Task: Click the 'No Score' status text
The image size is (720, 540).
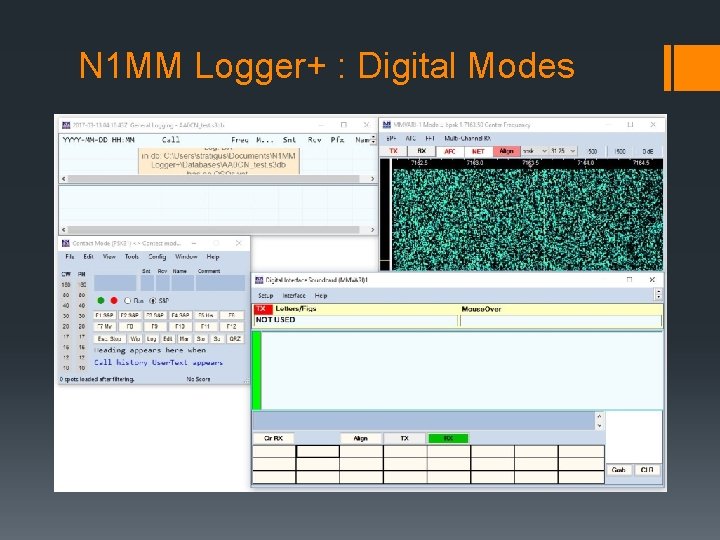Action: pos(198,379)
